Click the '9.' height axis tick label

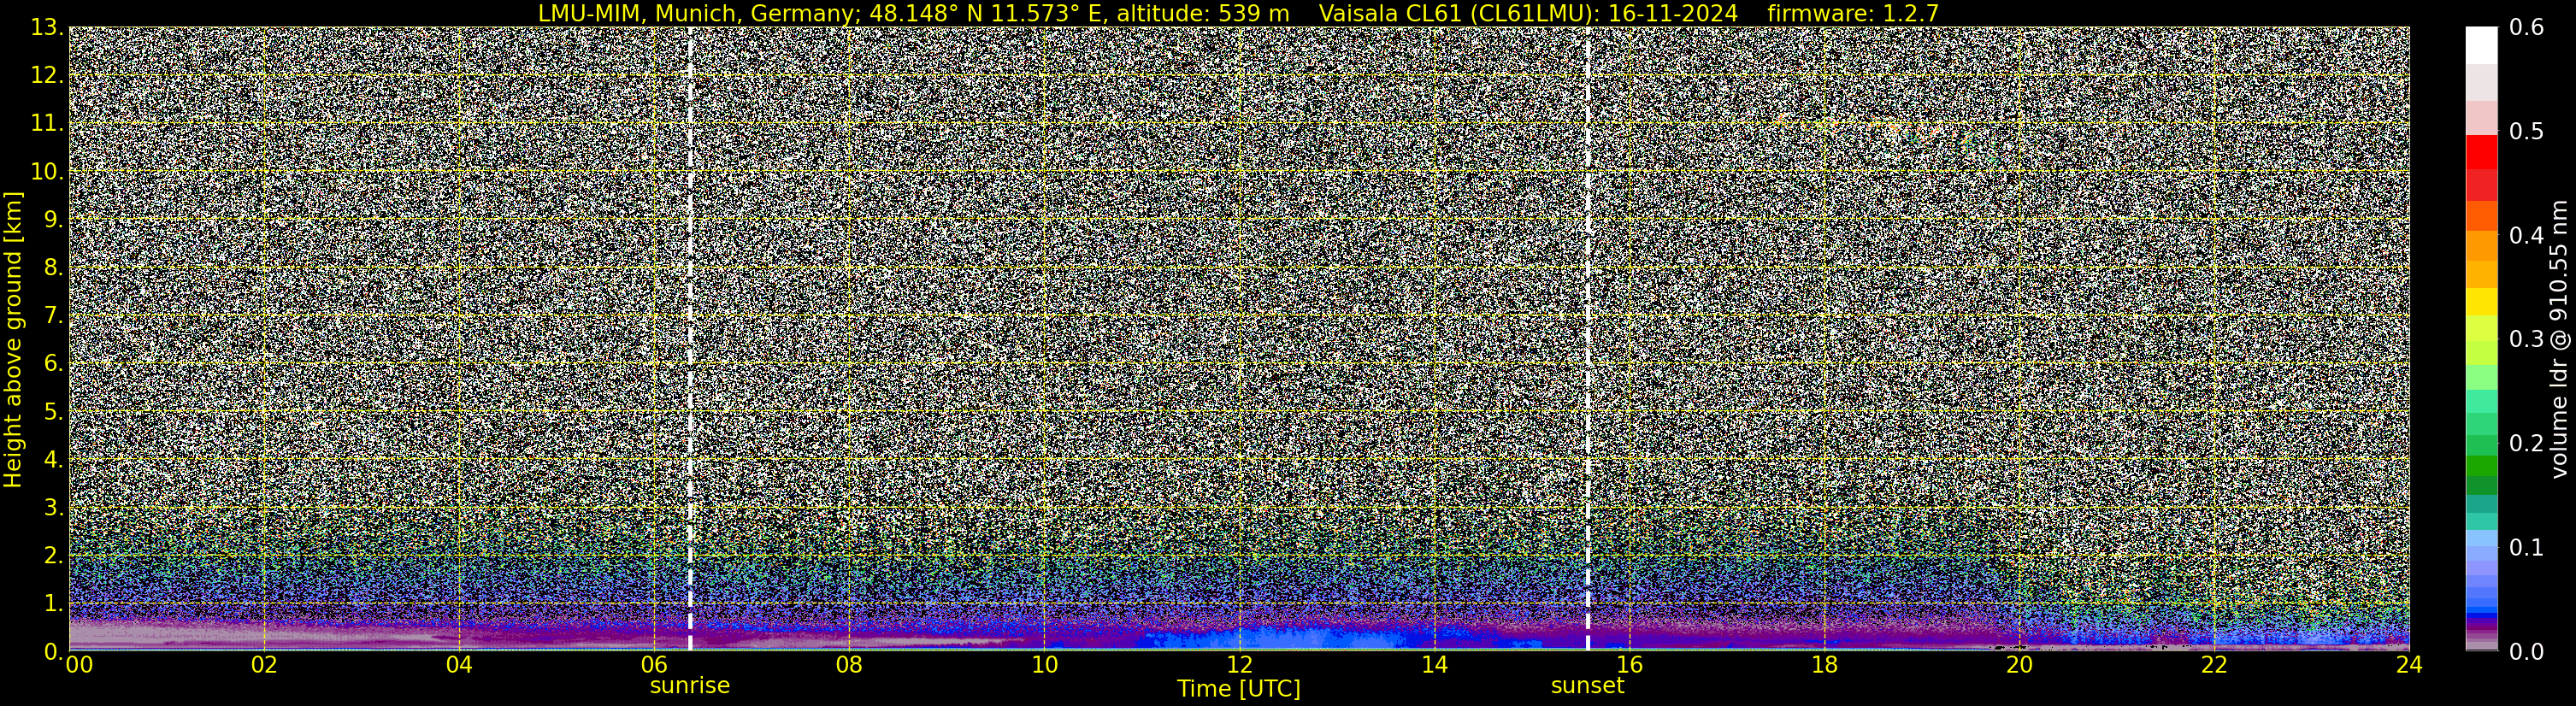[54, 220]
